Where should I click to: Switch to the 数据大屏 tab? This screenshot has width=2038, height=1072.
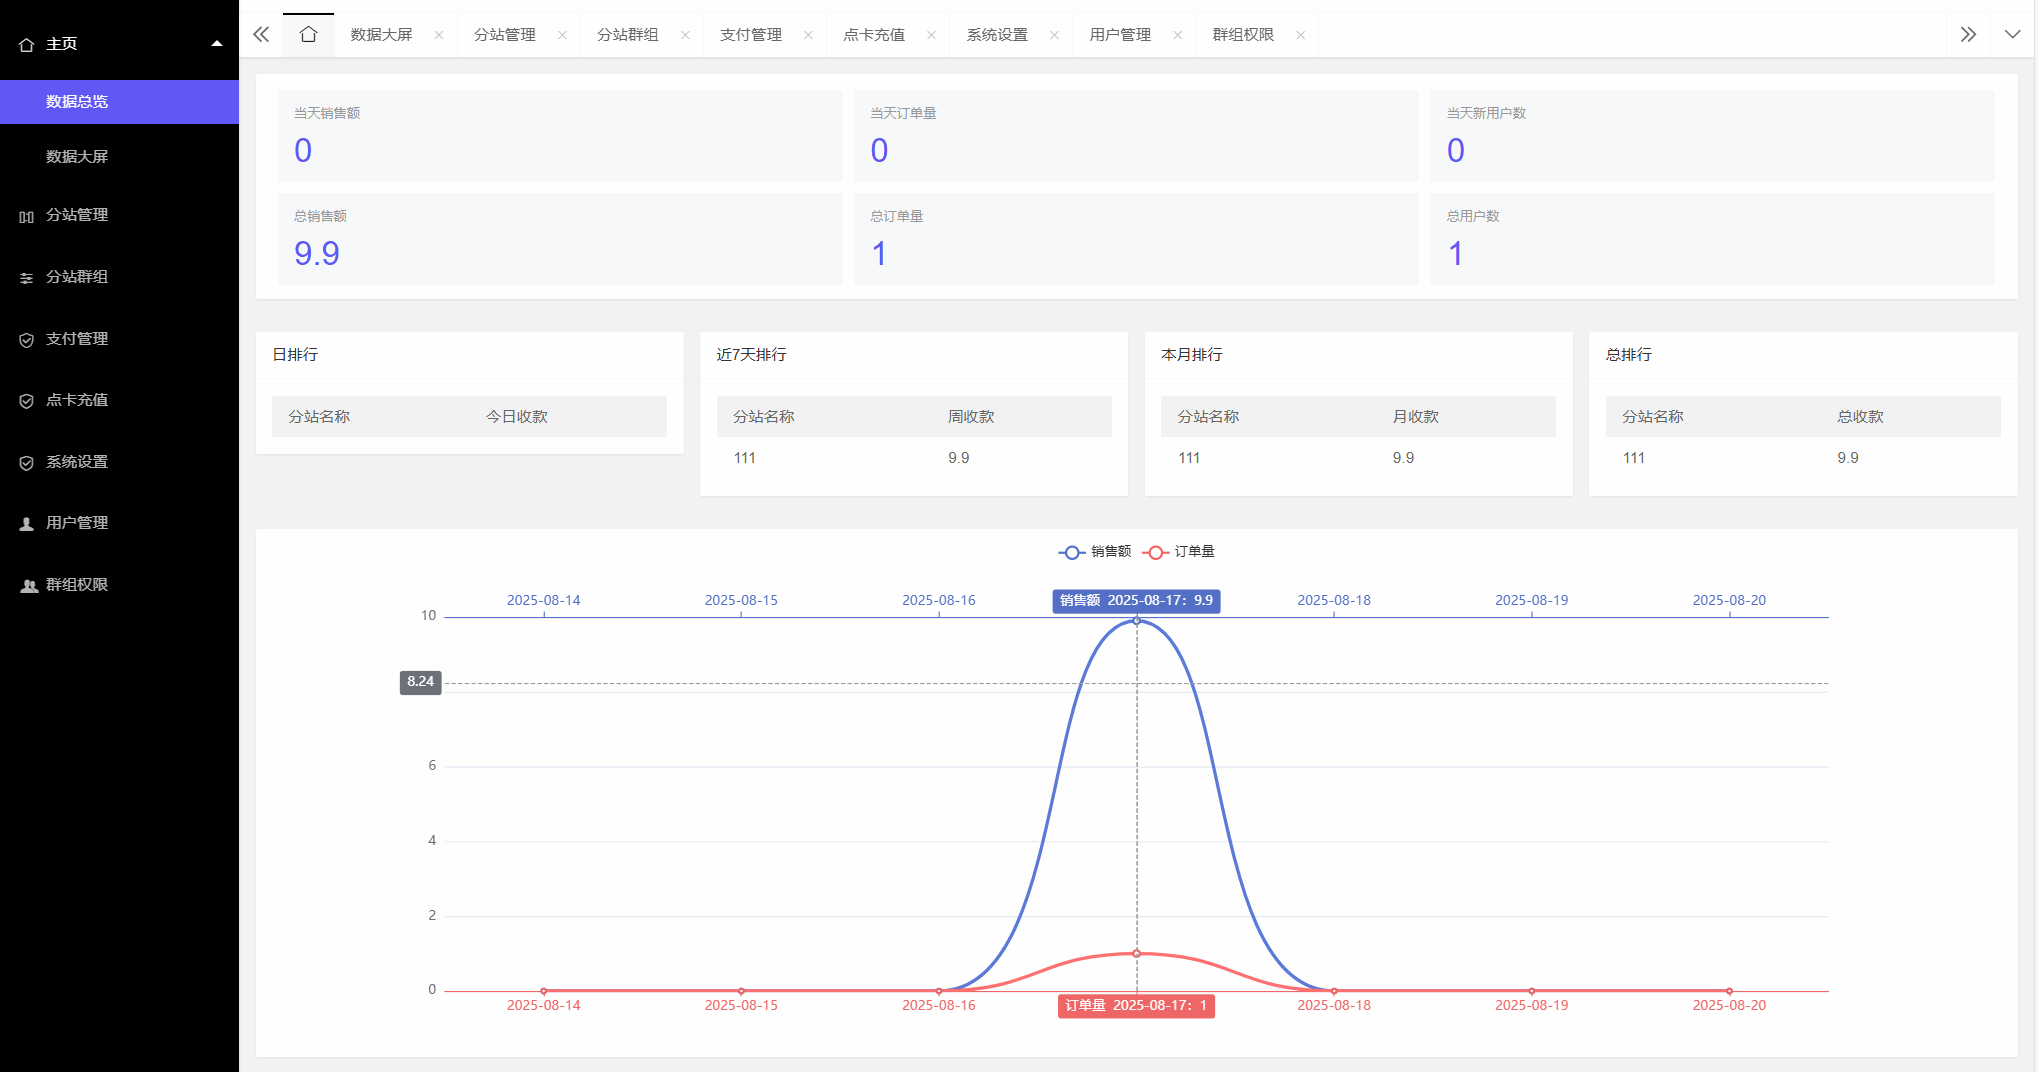[x=381, y=35]
